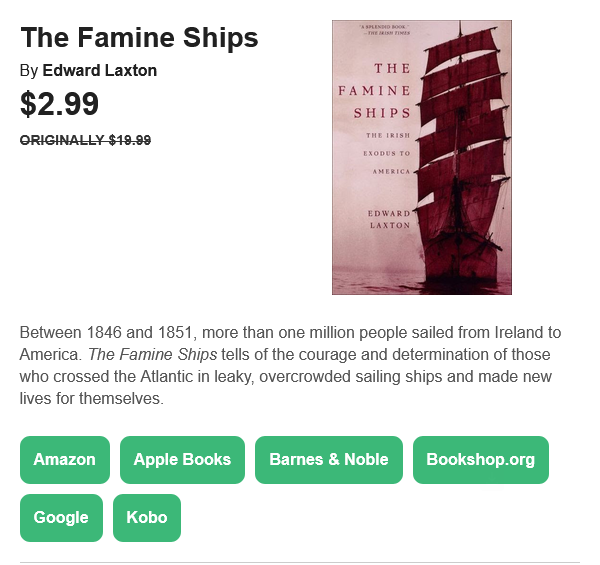Visit the Edward Laxton author link
The image size is (600, 565).
coord(99,71)
